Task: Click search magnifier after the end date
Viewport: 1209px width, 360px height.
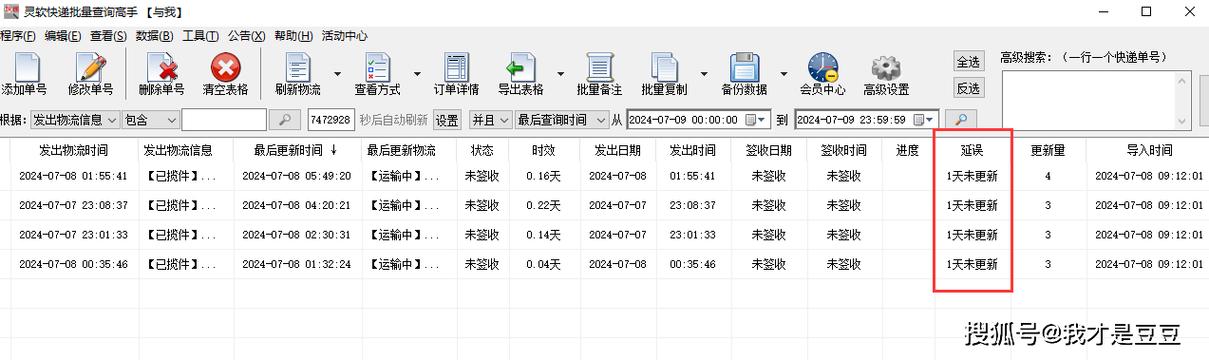Action: [x=960, y=120]
